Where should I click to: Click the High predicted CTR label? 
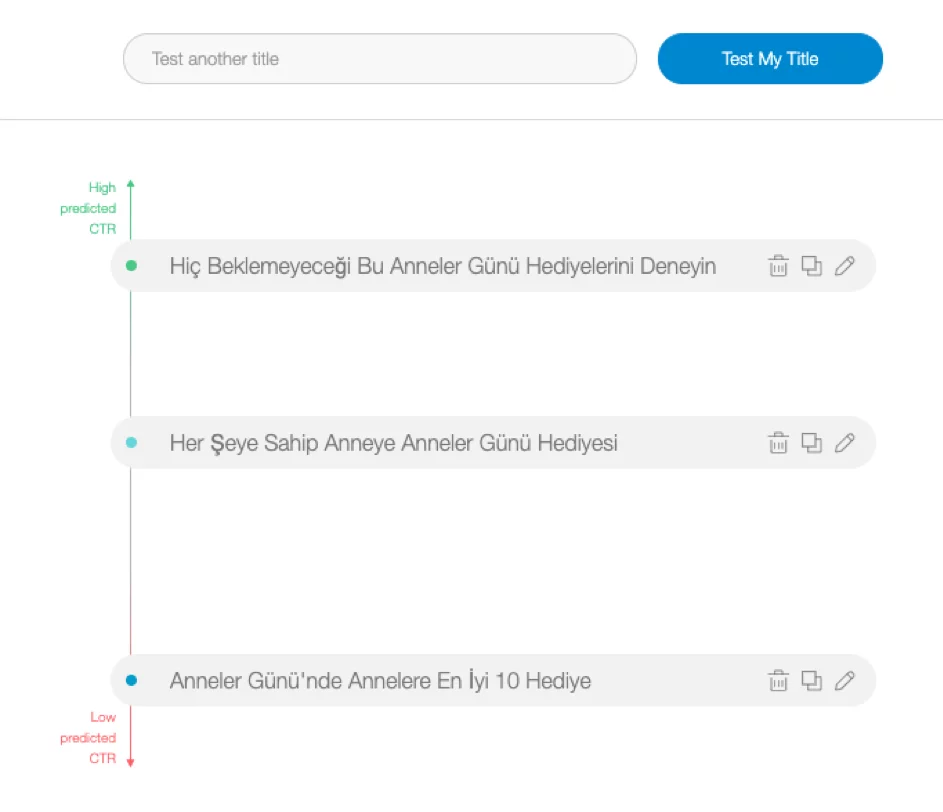pyautogui.click(x=88, y=208)
